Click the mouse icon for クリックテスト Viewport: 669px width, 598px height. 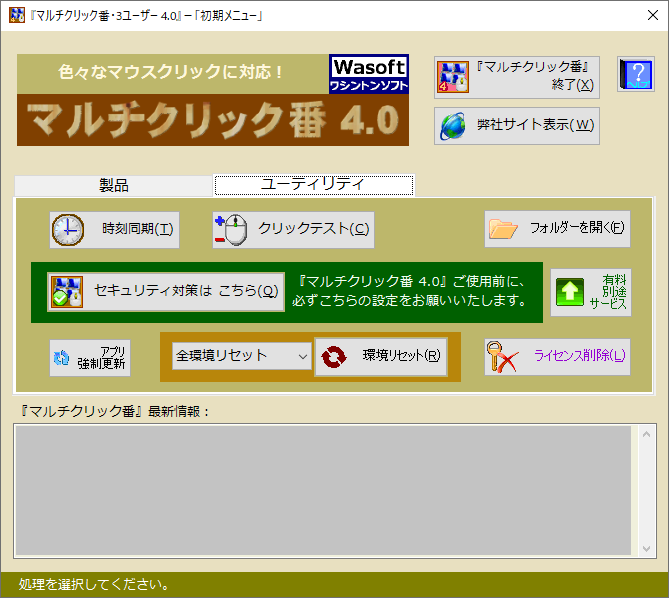pyautogui.click(x=230, y=229)
